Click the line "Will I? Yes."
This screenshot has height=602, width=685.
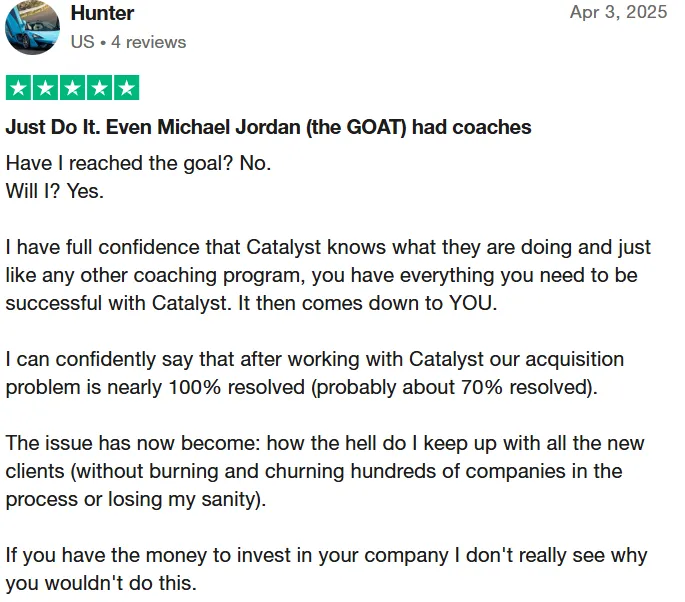tap(55, 191)
